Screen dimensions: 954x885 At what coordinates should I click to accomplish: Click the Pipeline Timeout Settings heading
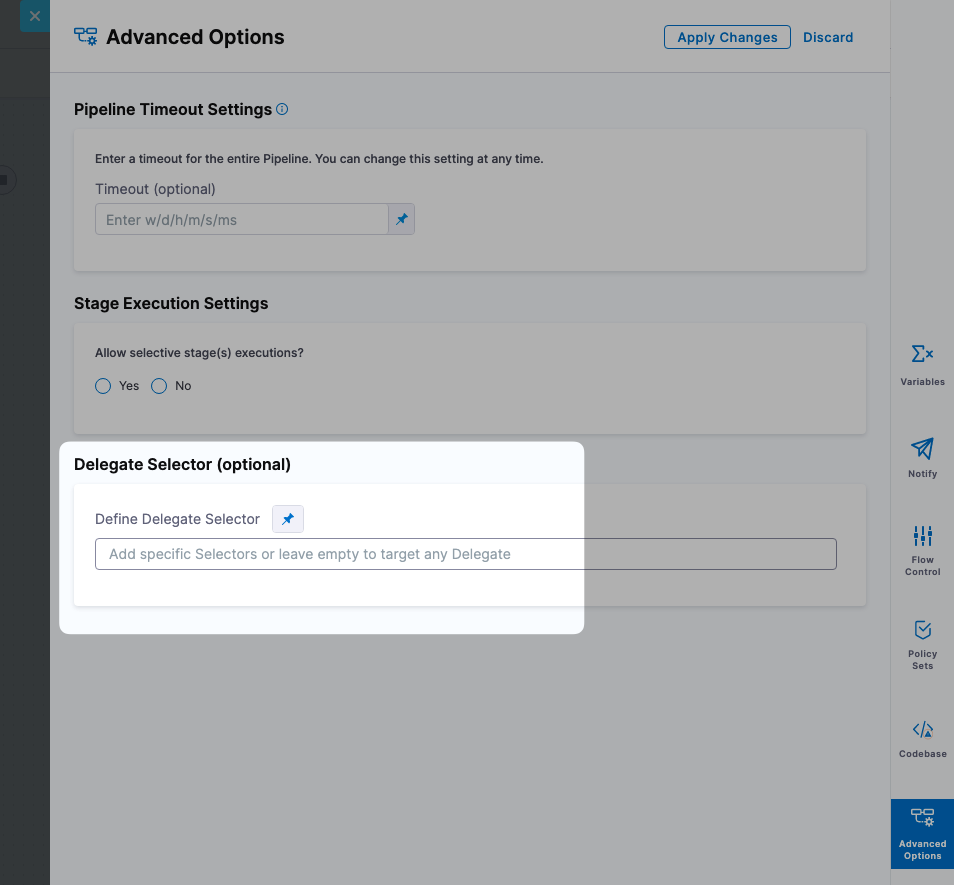point(173,109)
